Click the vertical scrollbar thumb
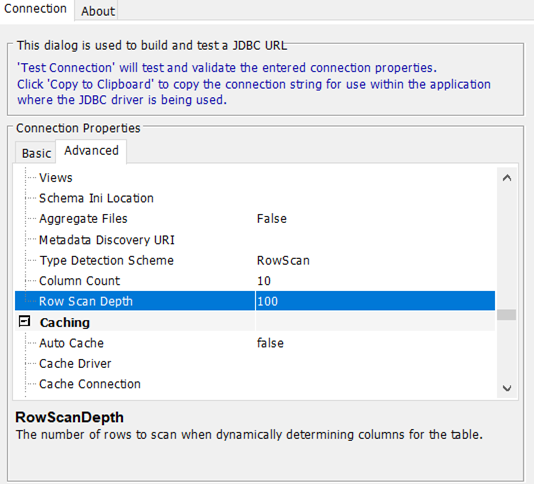The height and width of the screenshot is (484, 534). point(506,315)
